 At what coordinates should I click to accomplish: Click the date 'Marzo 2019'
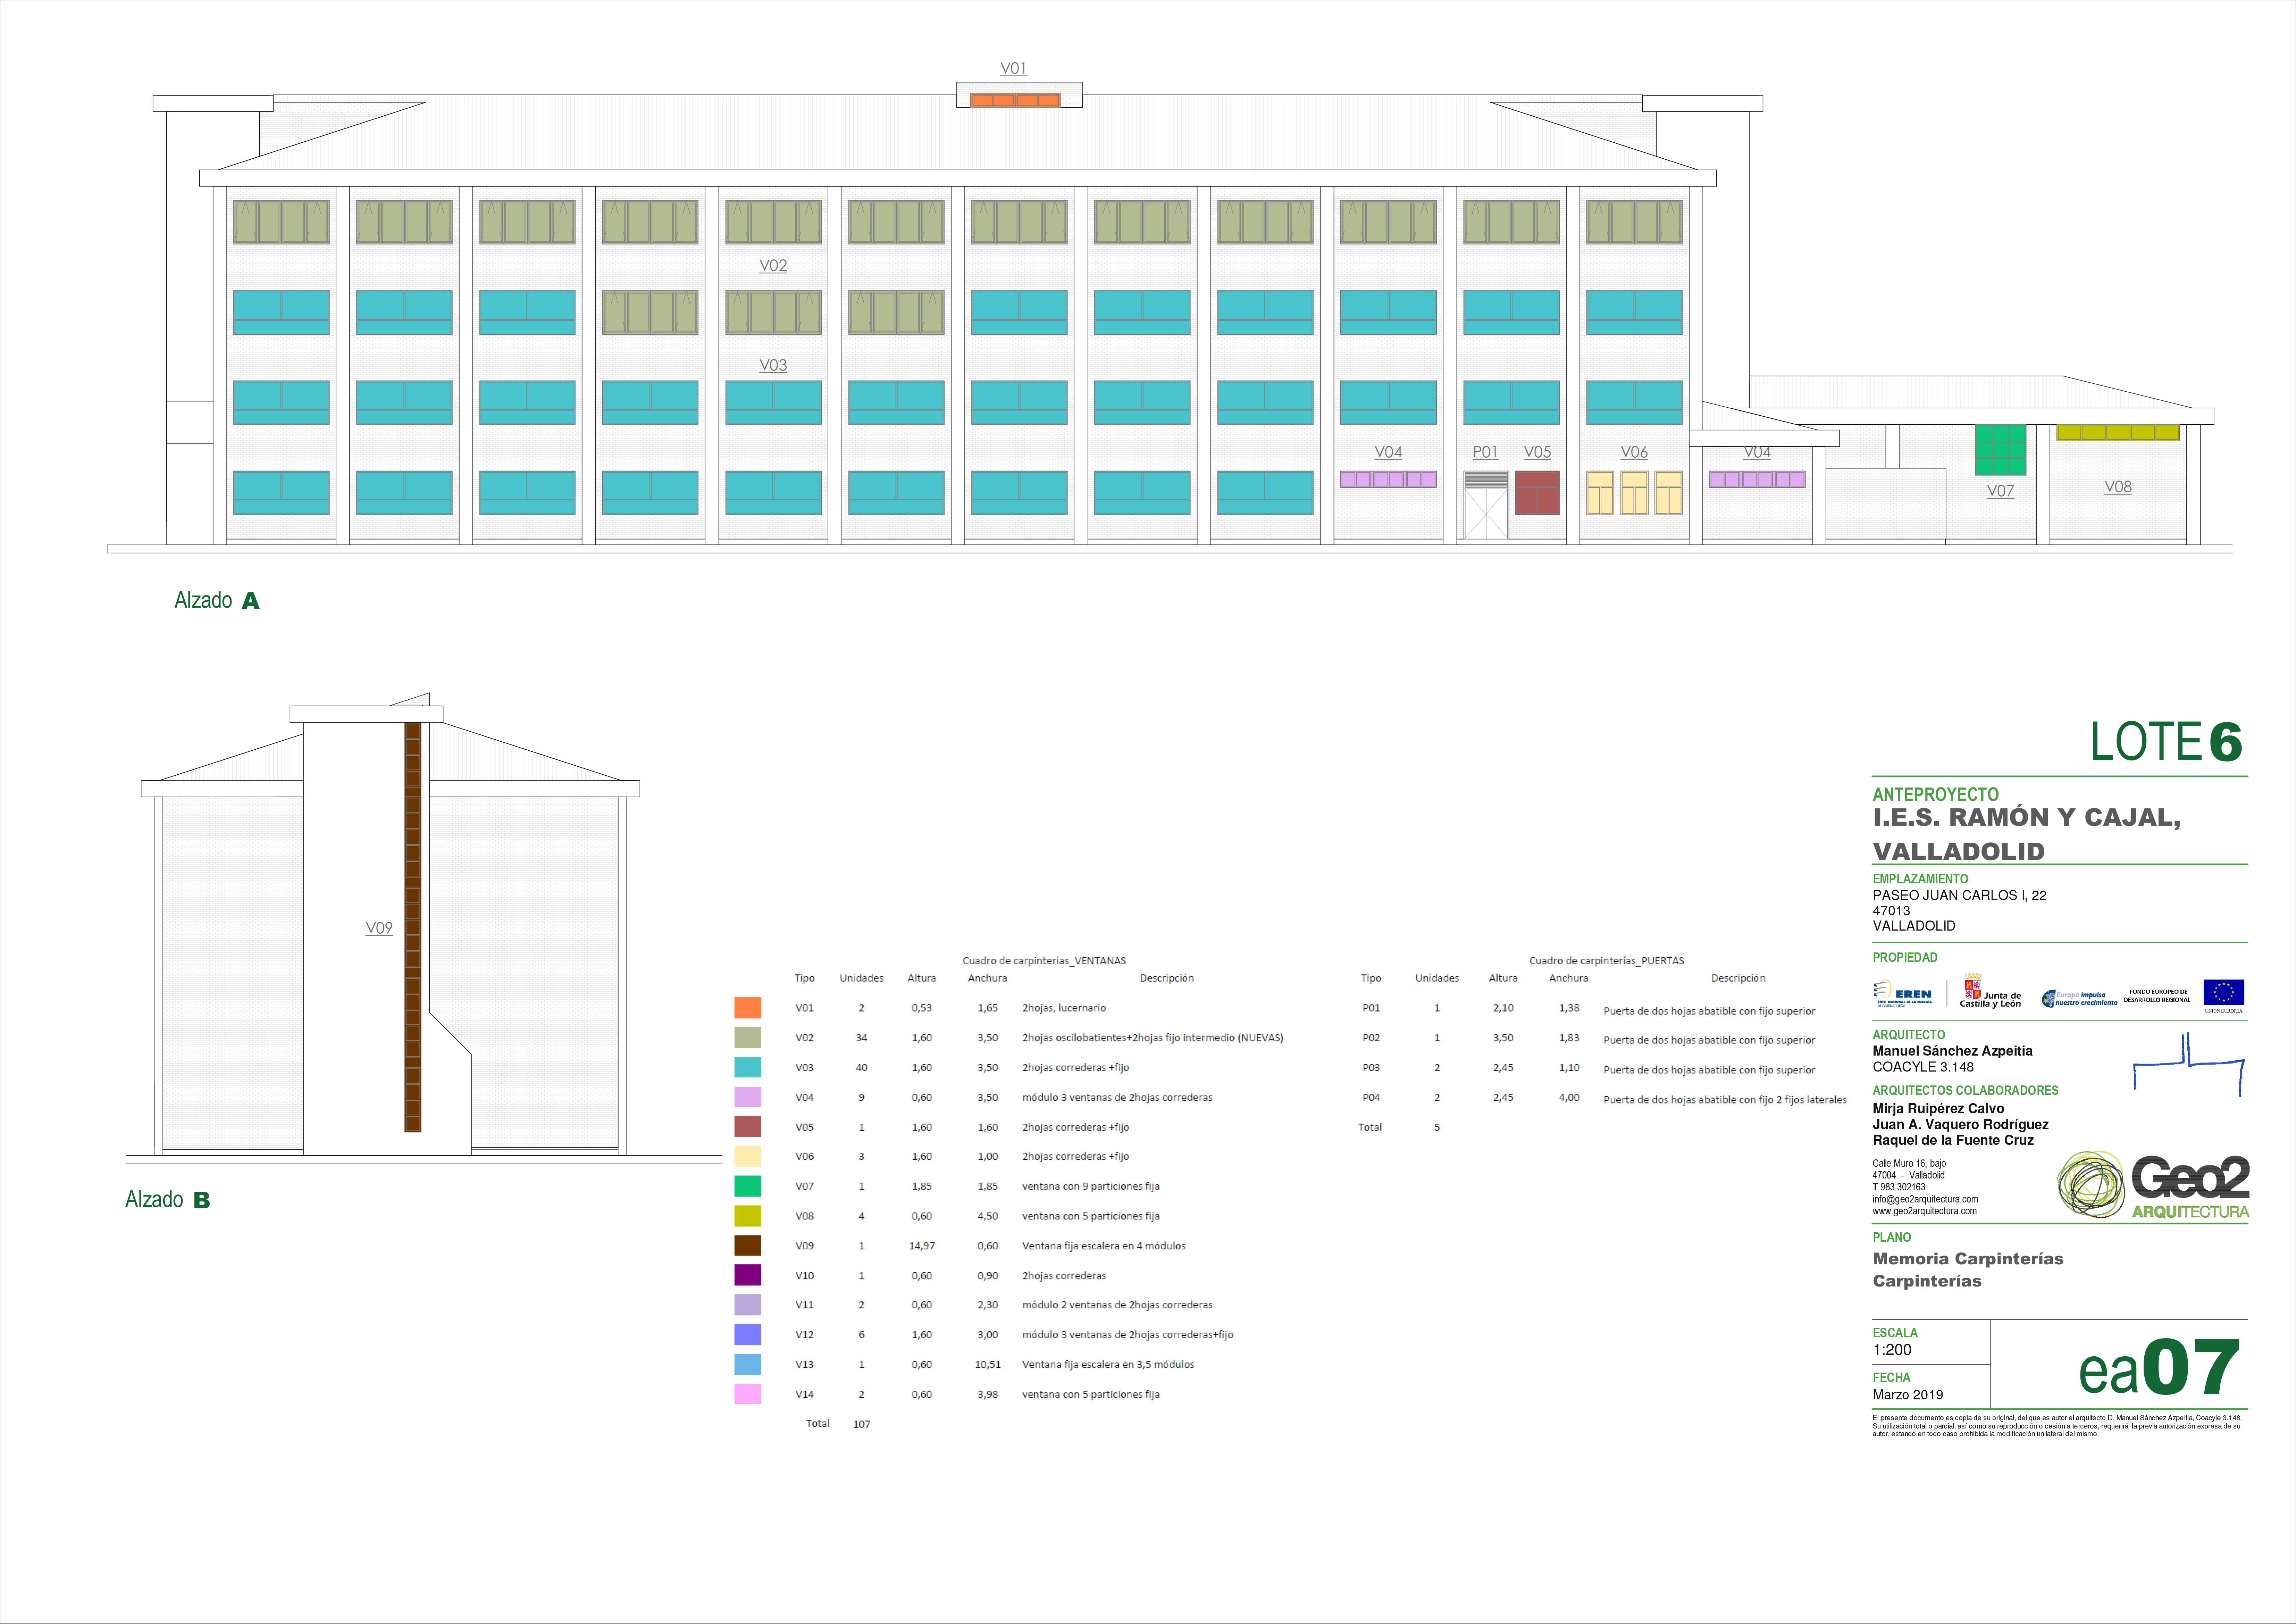coord(1908,1395)
